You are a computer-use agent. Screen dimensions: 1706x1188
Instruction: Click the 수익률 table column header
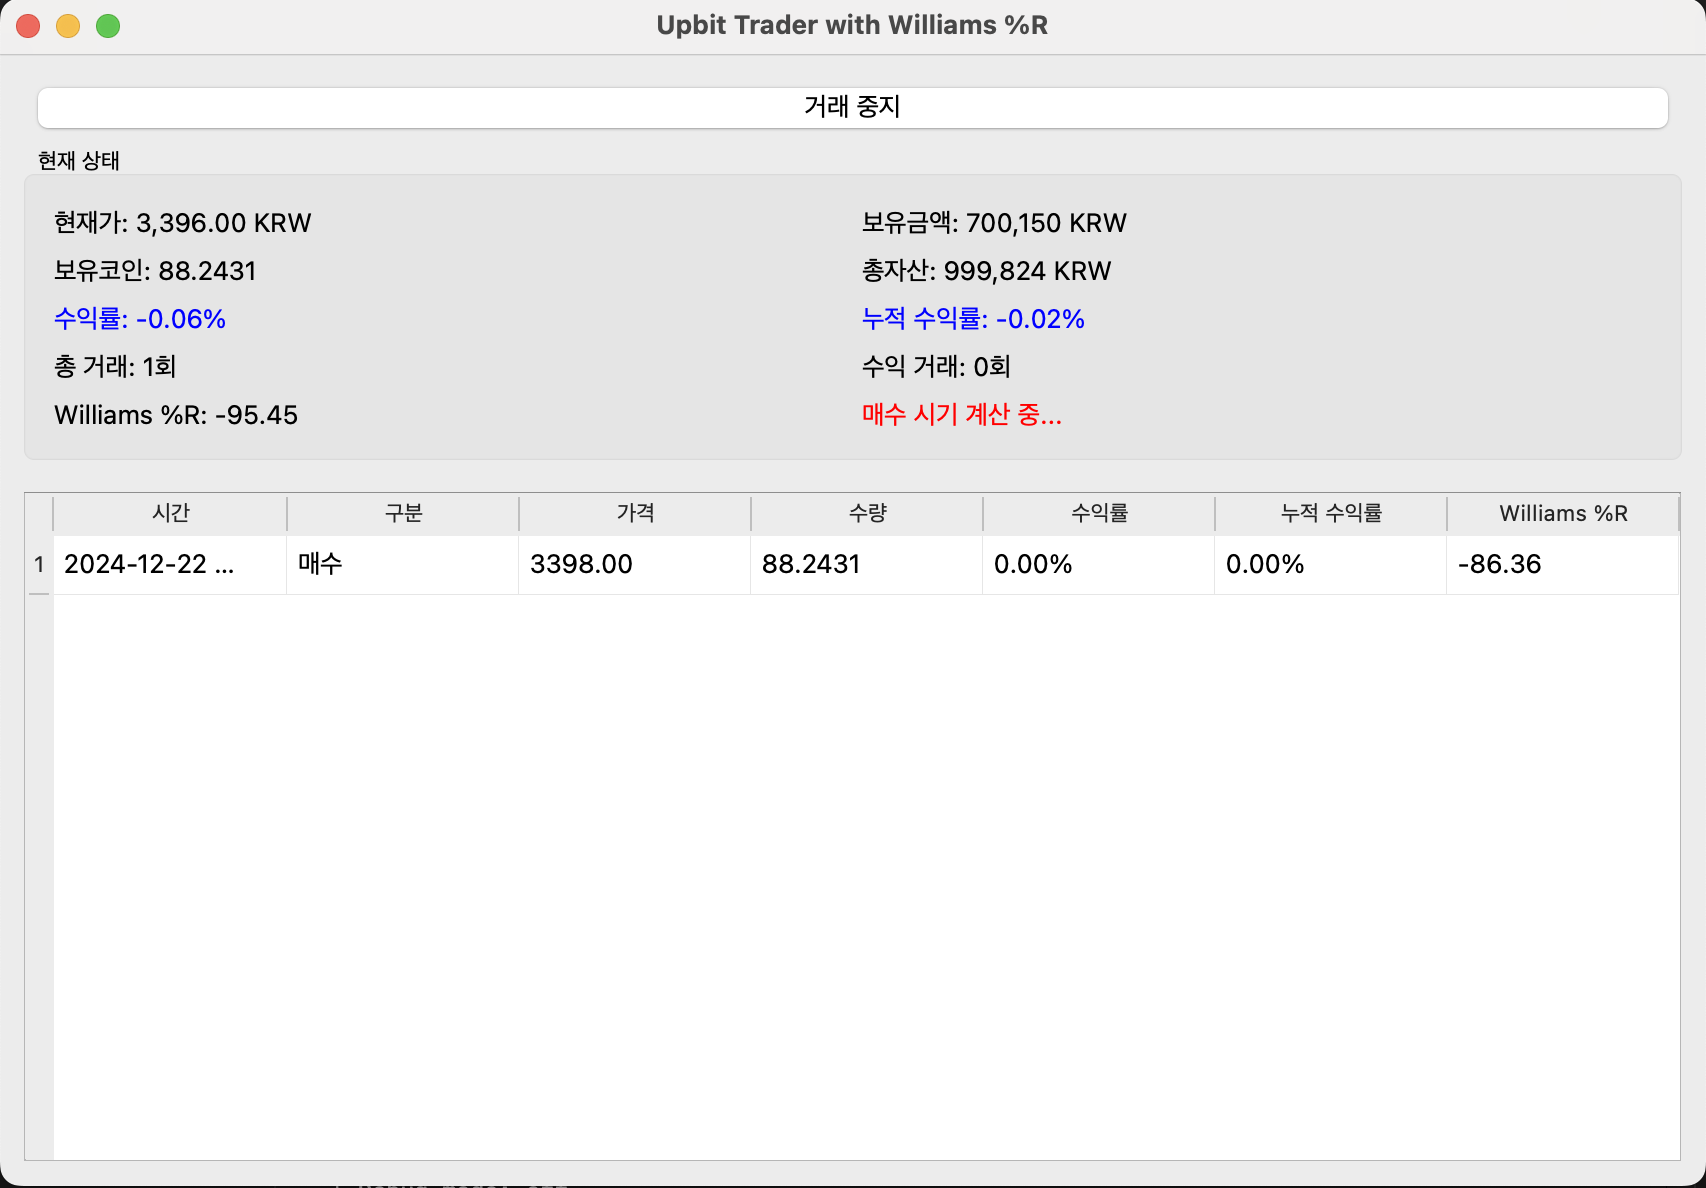pos(1099,513)
